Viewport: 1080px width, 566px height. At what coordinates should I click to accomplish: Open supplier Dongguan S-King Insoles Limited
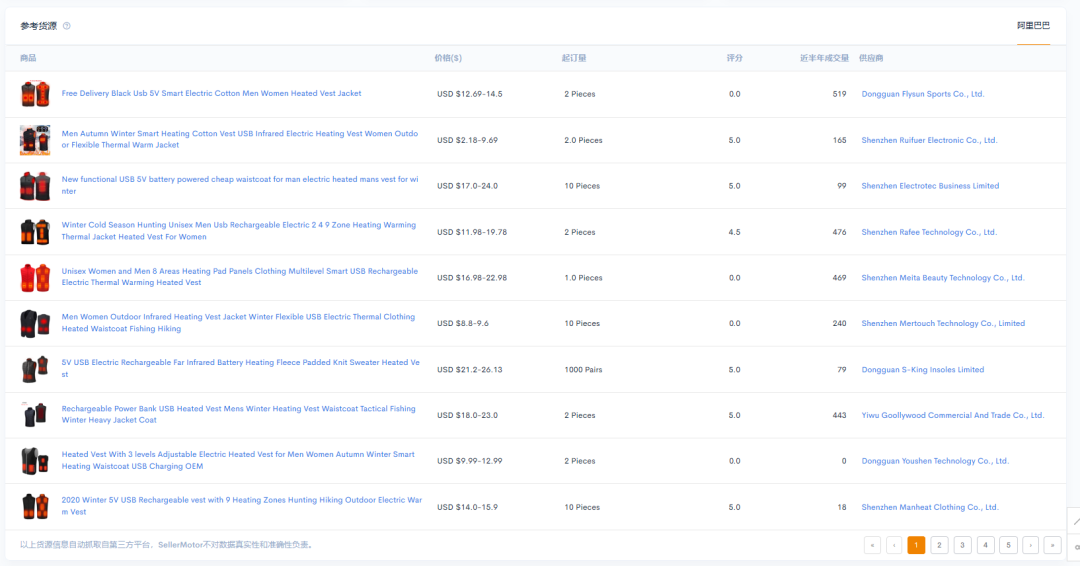pos(923,370)
